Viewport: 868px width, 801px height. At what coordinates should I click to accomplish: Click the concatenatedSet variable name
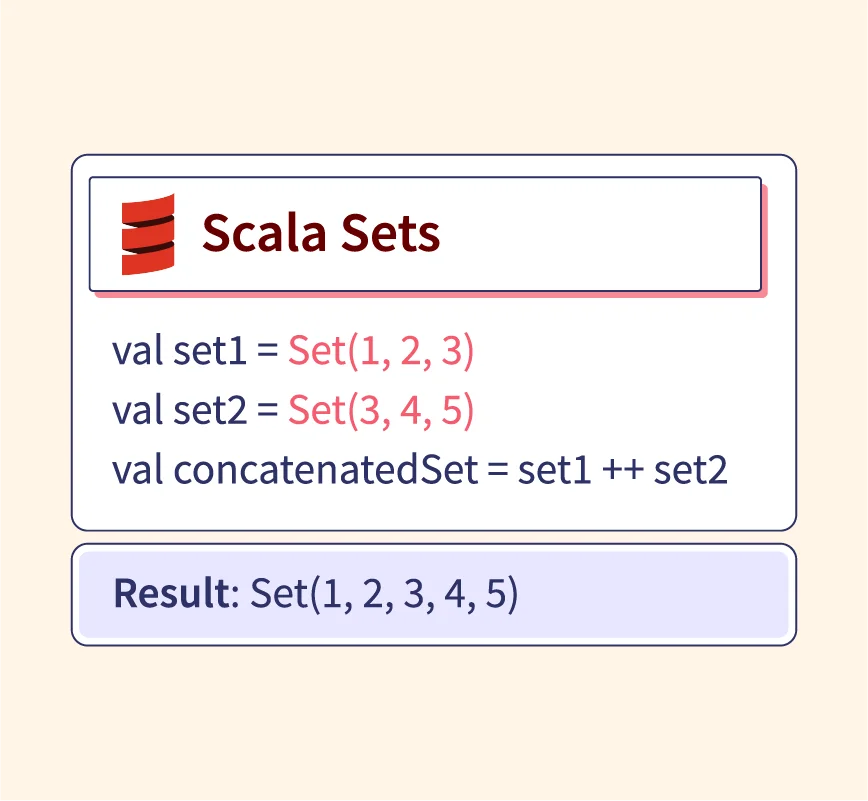click(x=326, y=470)
